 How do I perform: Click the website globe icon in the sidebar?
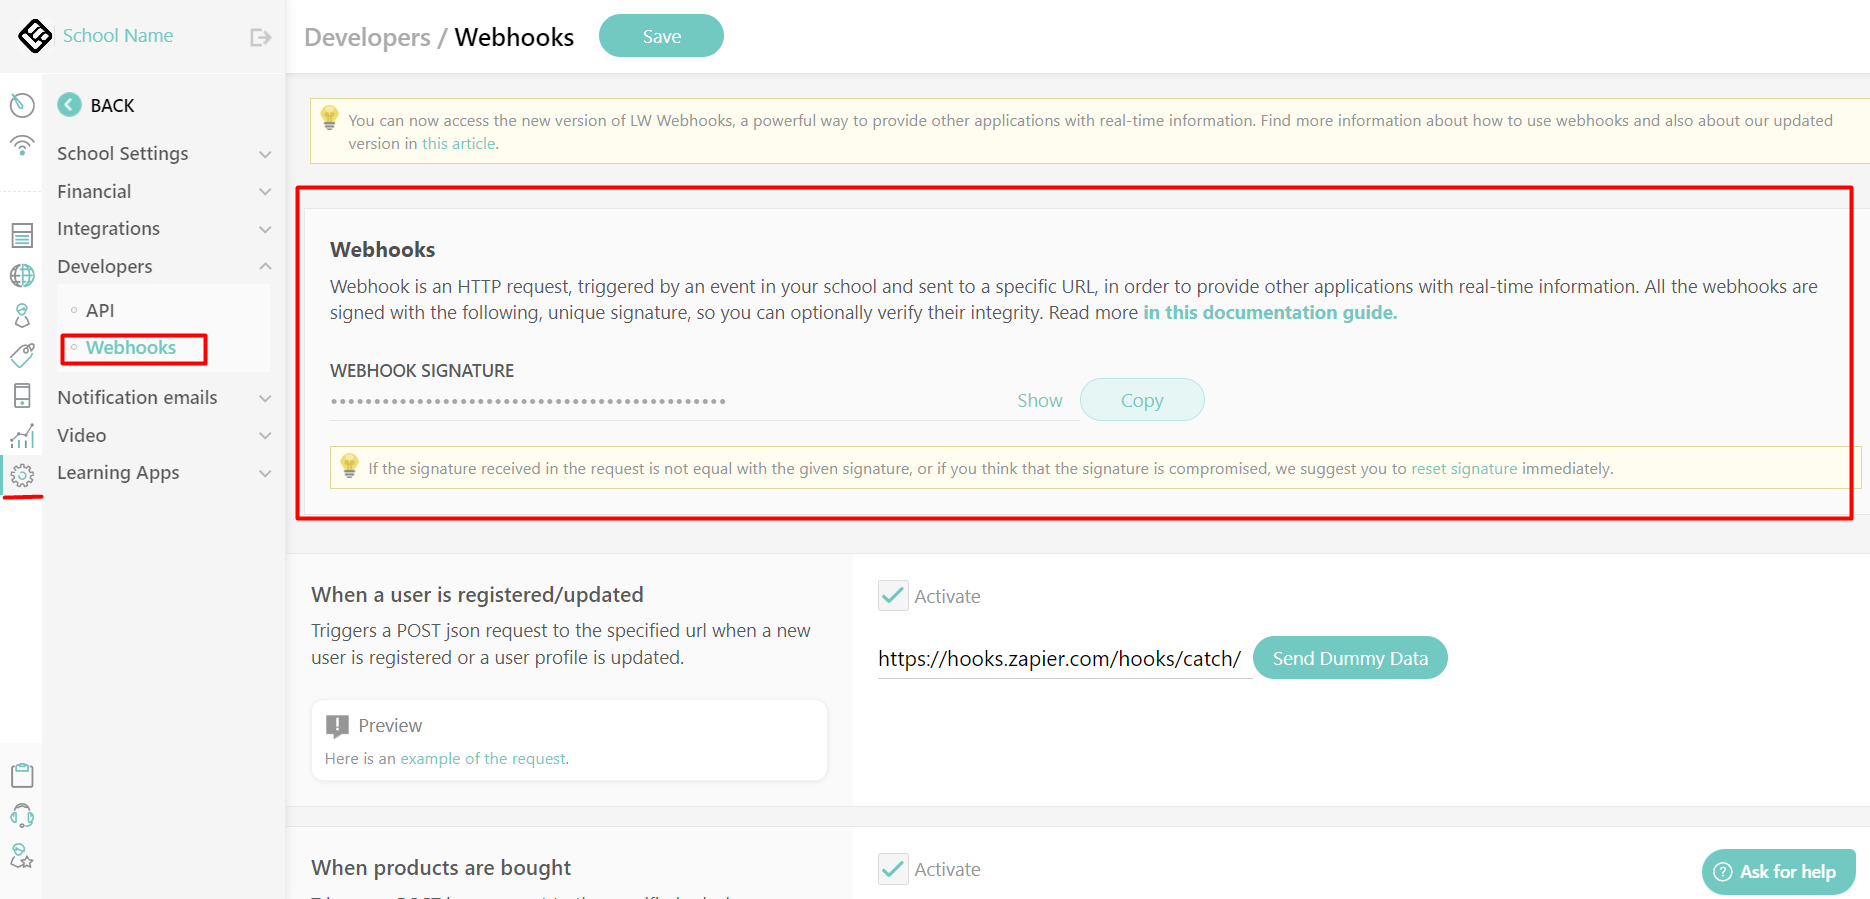click(x=22, y=274)
